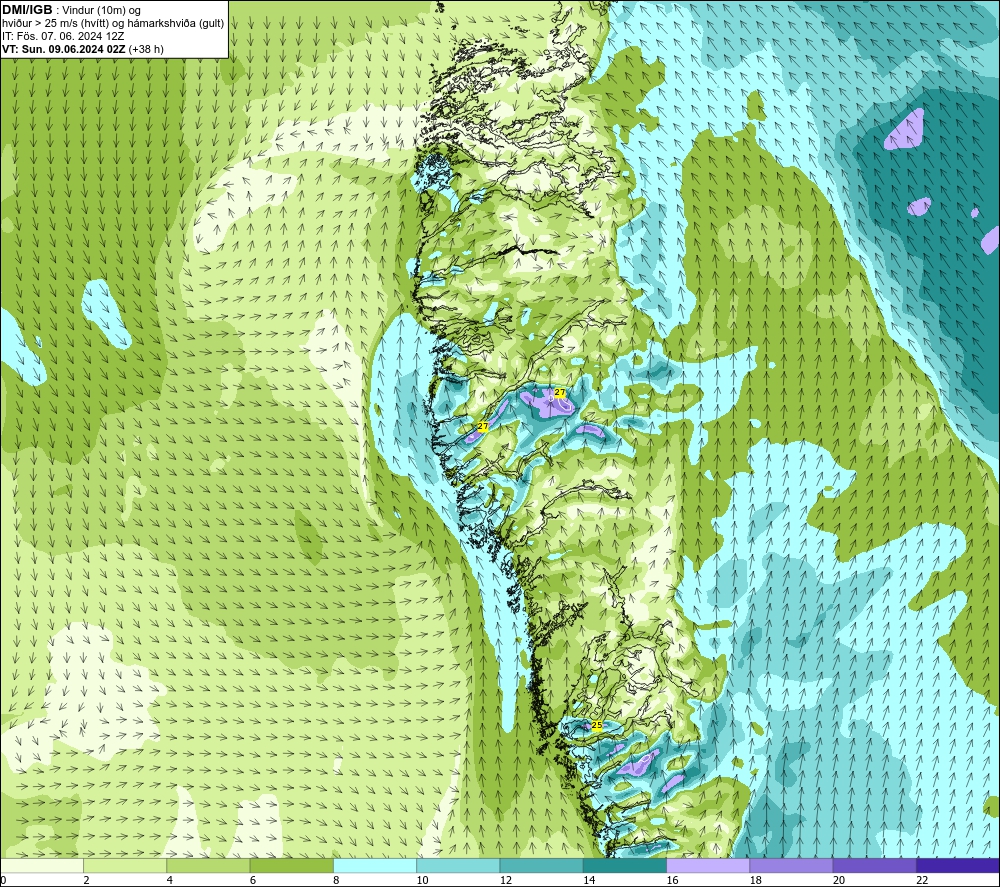Click the pale cream 0–2 m/s scale swatch
1000x887 pixels.
click(x=41, y=865)
